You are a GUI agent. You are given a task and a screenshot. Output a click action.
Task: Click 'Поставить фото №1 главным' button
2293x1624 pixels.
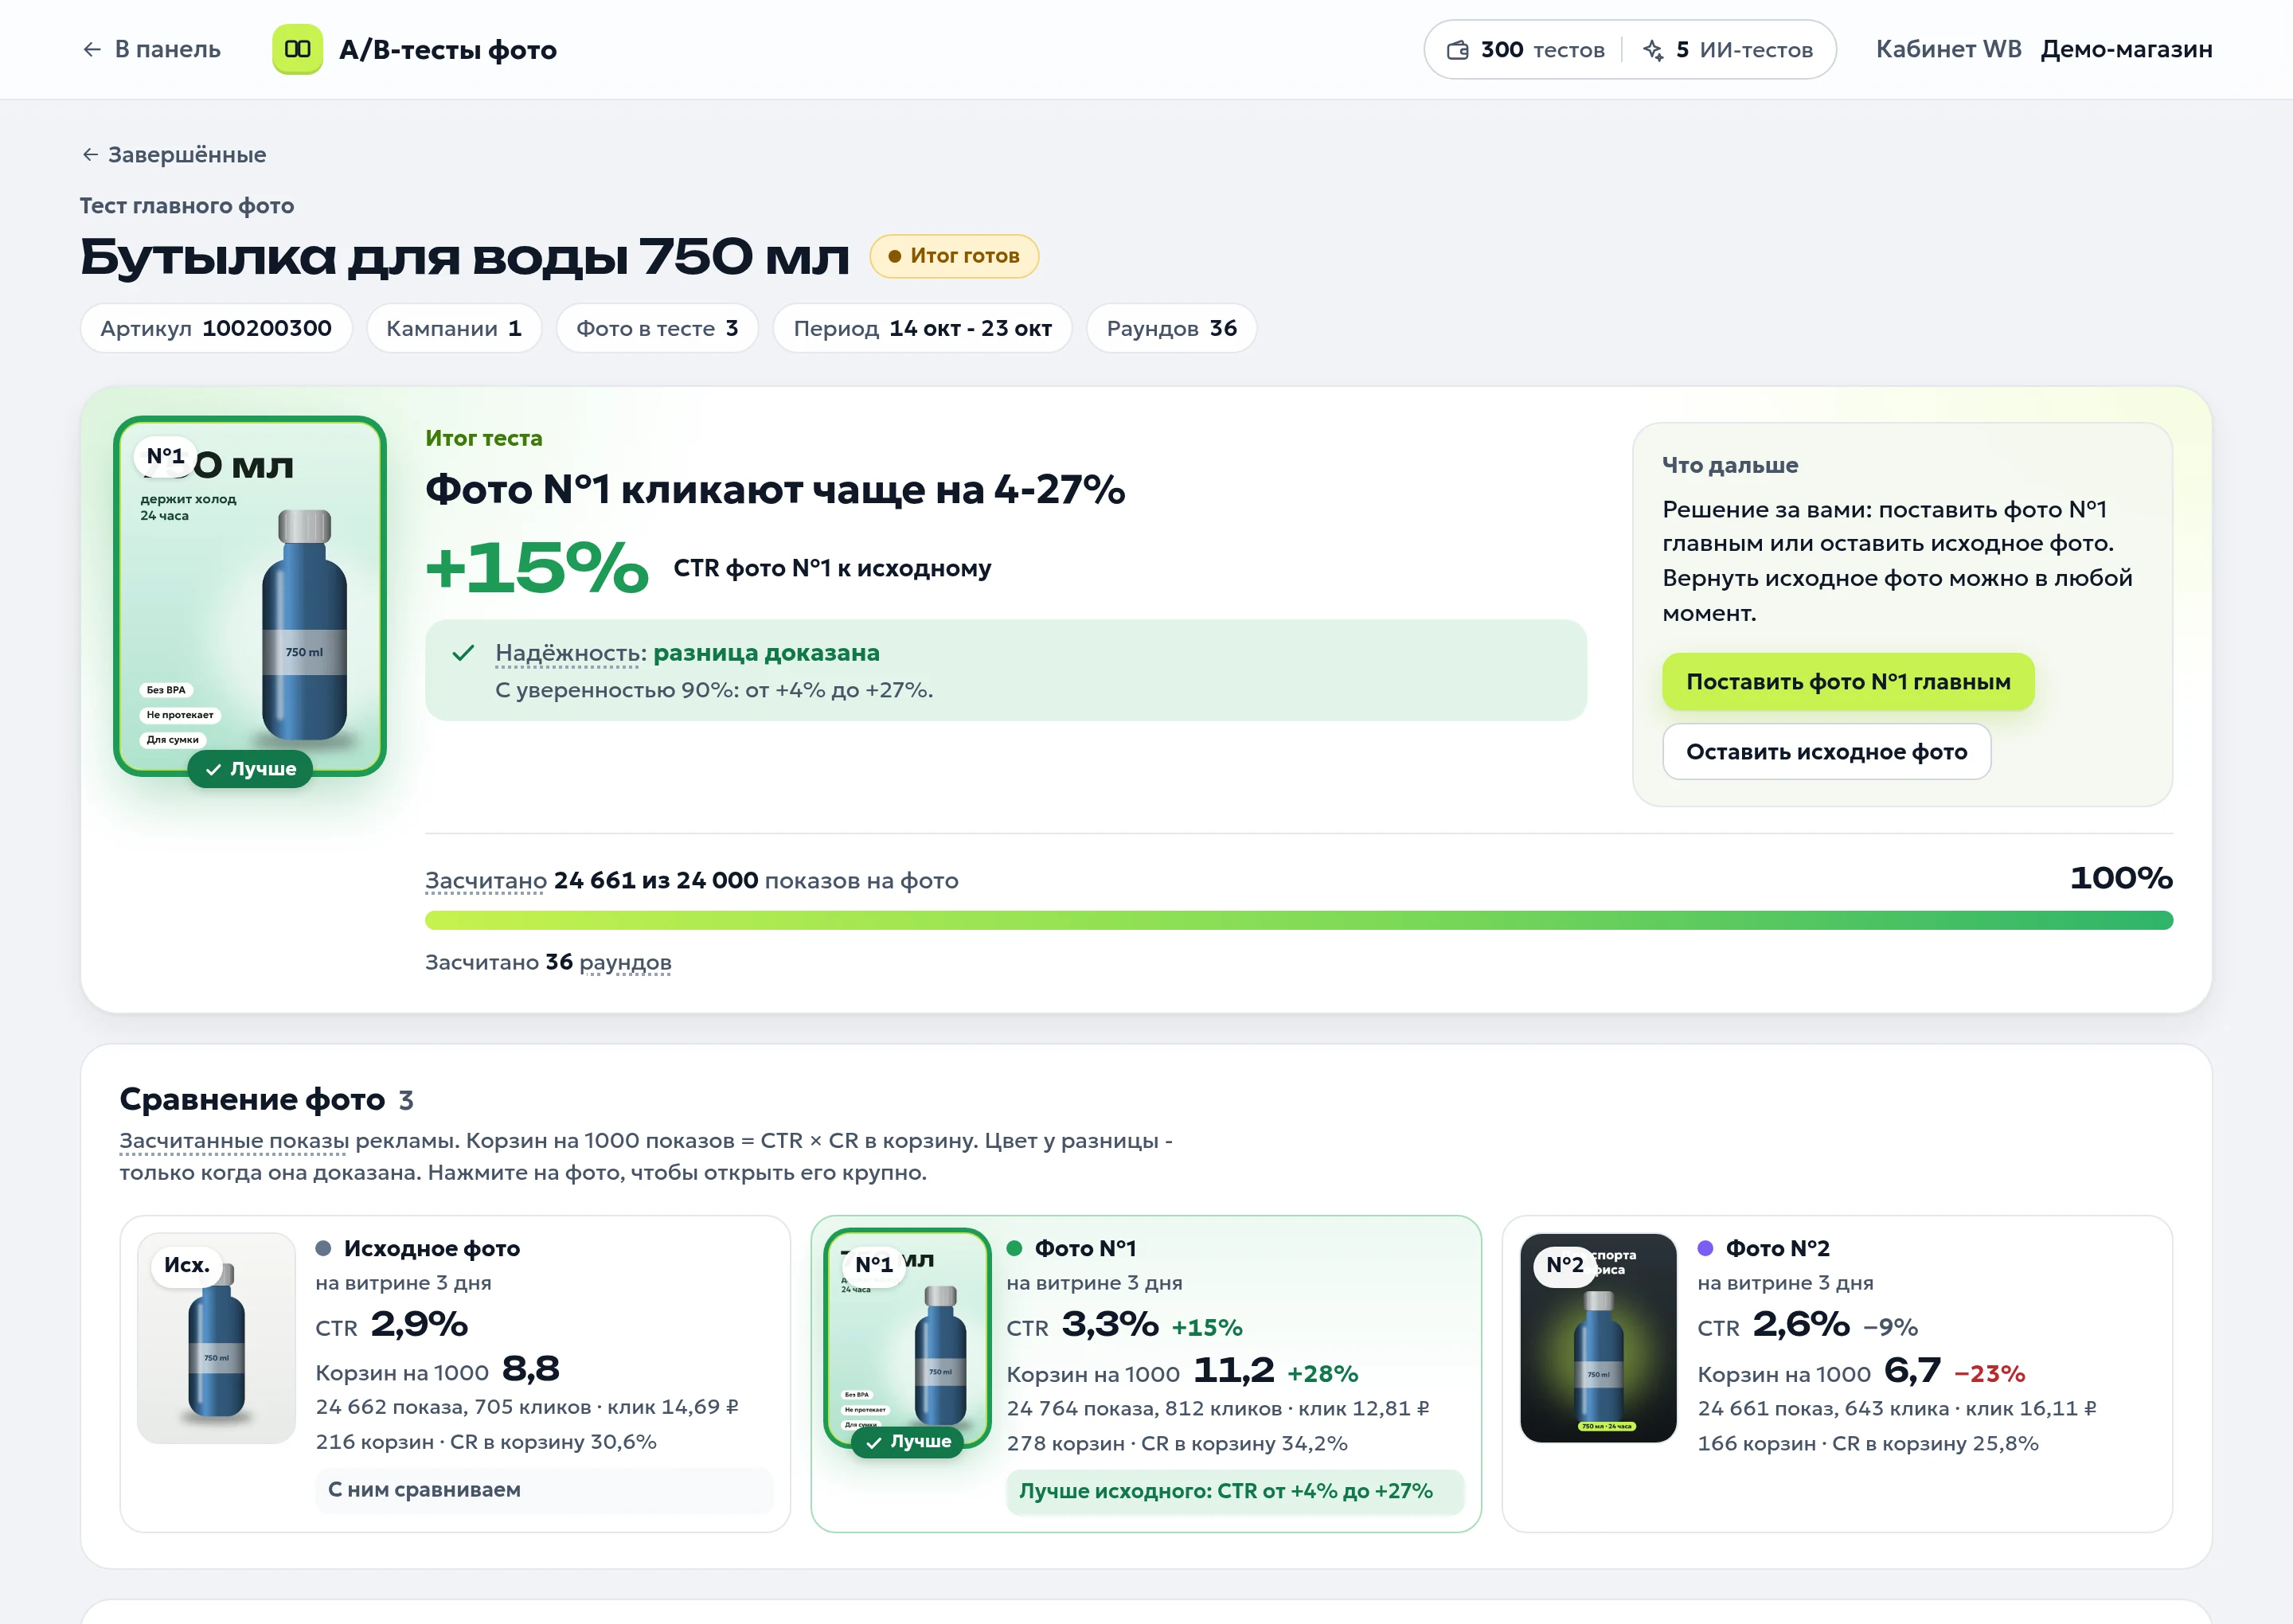tap(1848, 682)
